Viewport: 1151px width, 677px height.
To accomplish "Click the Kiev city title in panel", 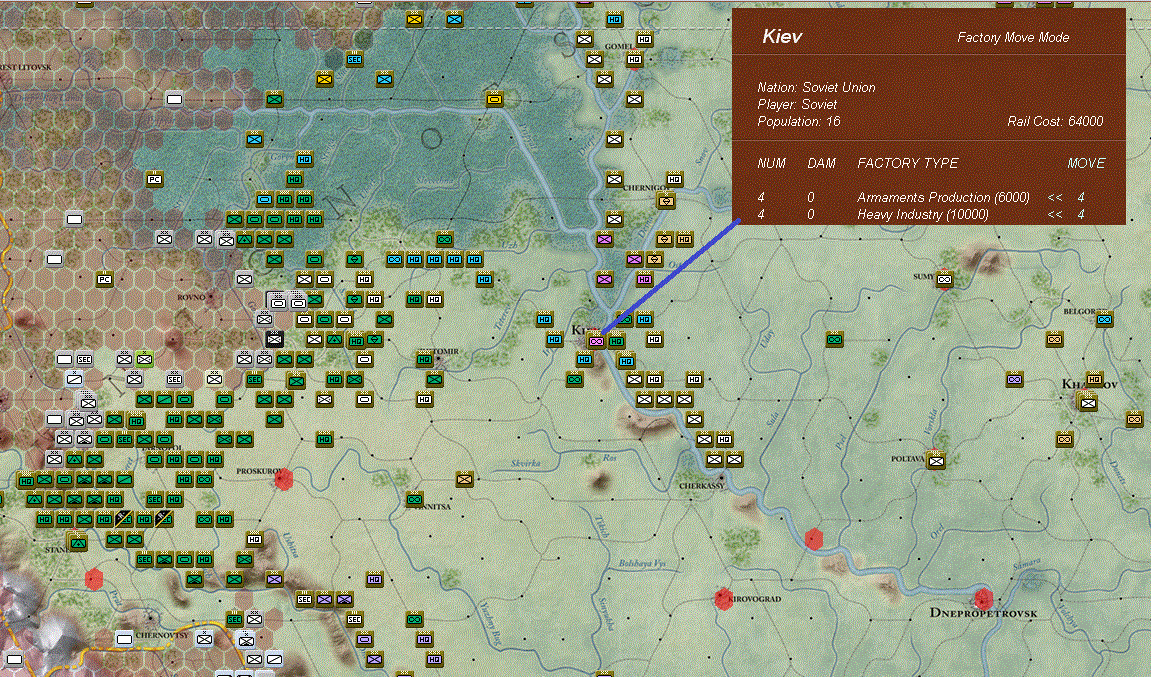I will (x=782, y=37).
